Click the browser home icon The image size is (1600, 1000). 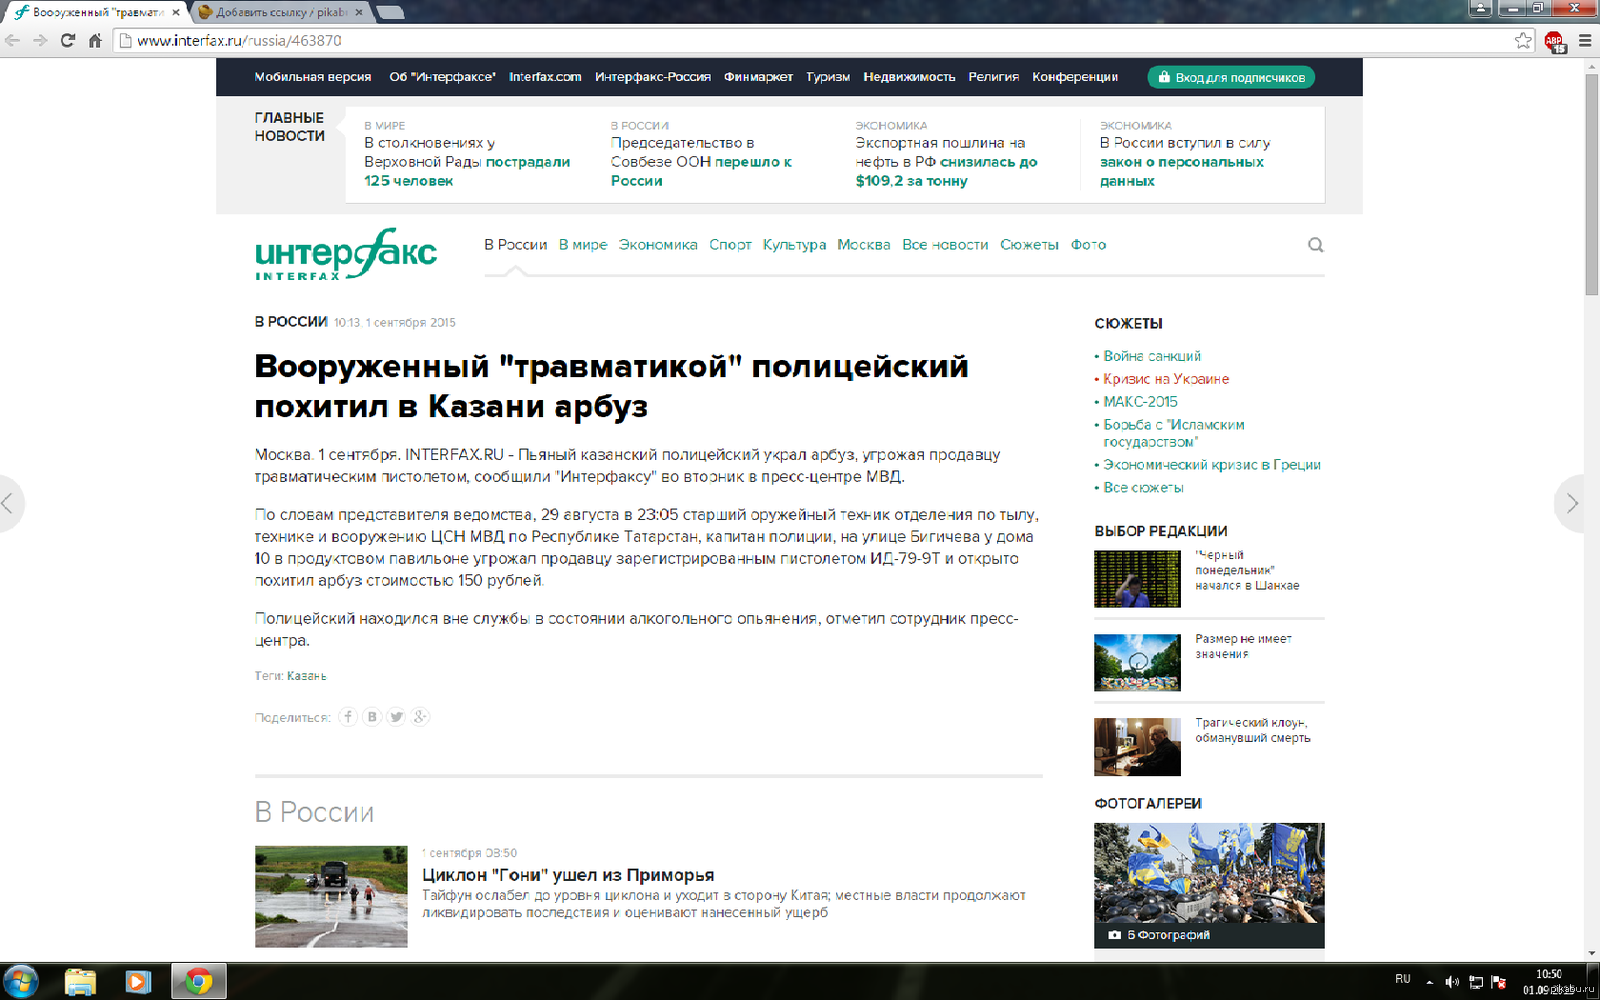point(95,41)
